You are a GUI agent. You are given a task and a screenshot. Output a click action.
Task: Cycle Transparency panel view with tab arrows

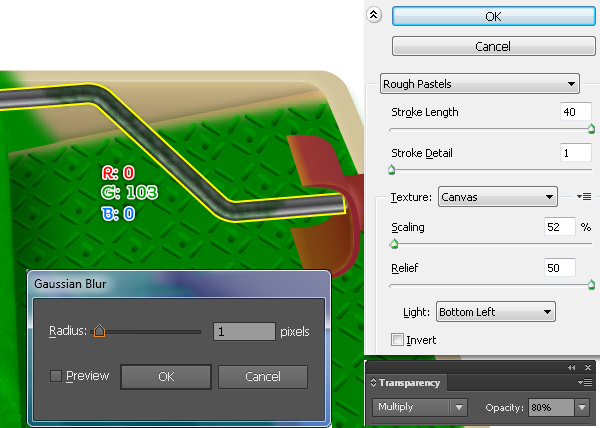coord(373,383)
